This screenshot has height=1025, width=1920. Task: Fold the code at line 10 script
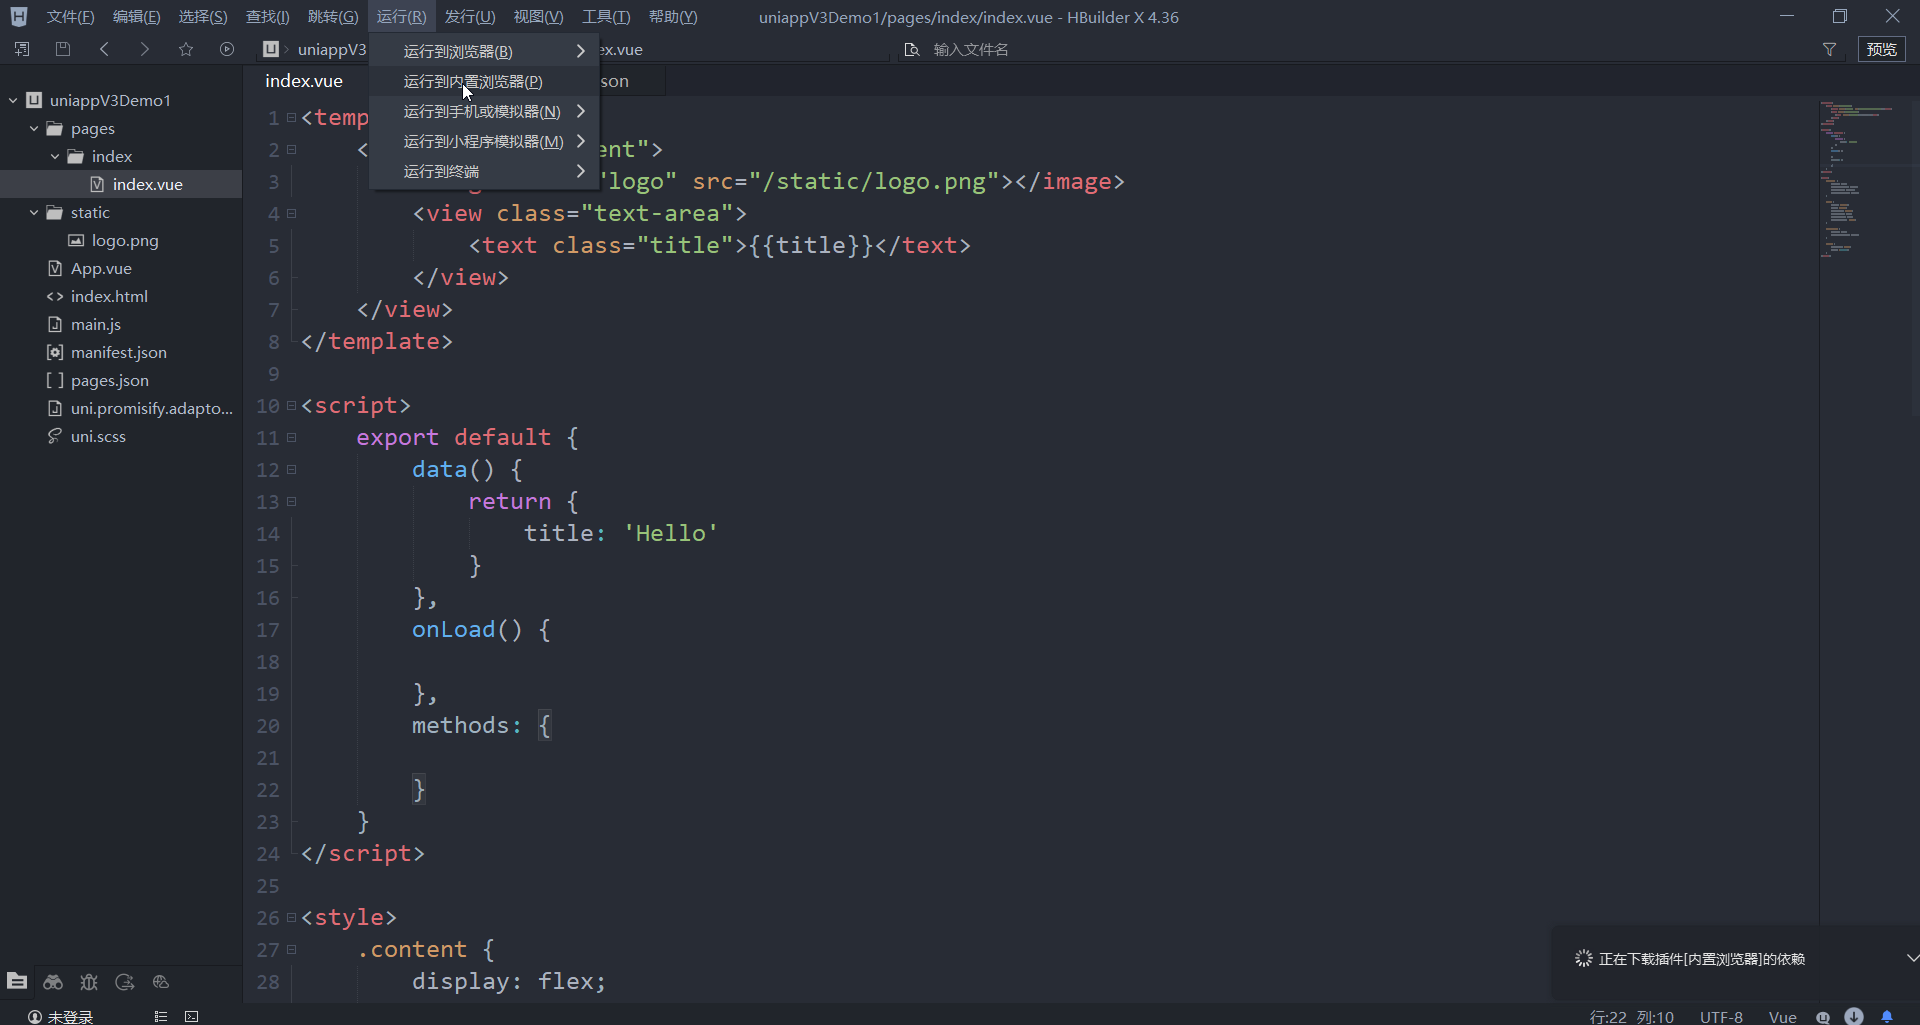291,405
